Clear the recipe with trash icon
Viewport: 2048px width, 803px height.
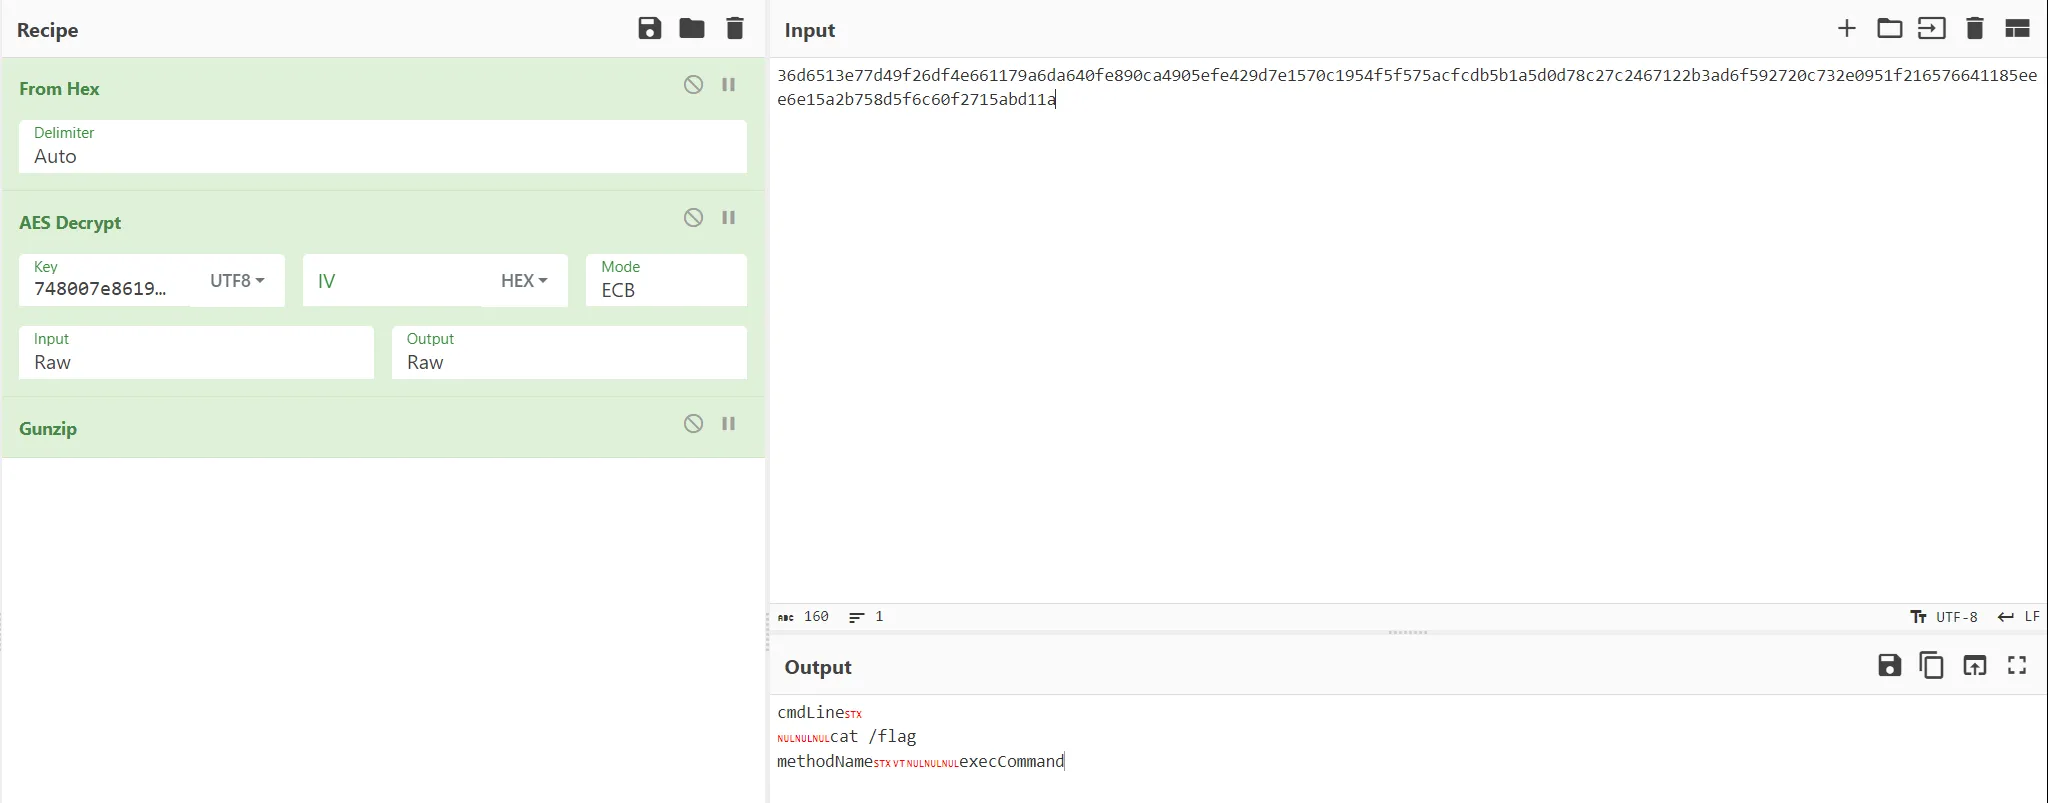pyautogui.click(x=735, y=29)
